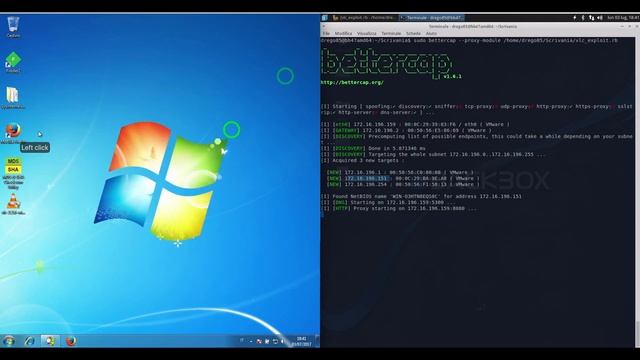Launch Firefox from the Windows taskbar

(71, 340)
